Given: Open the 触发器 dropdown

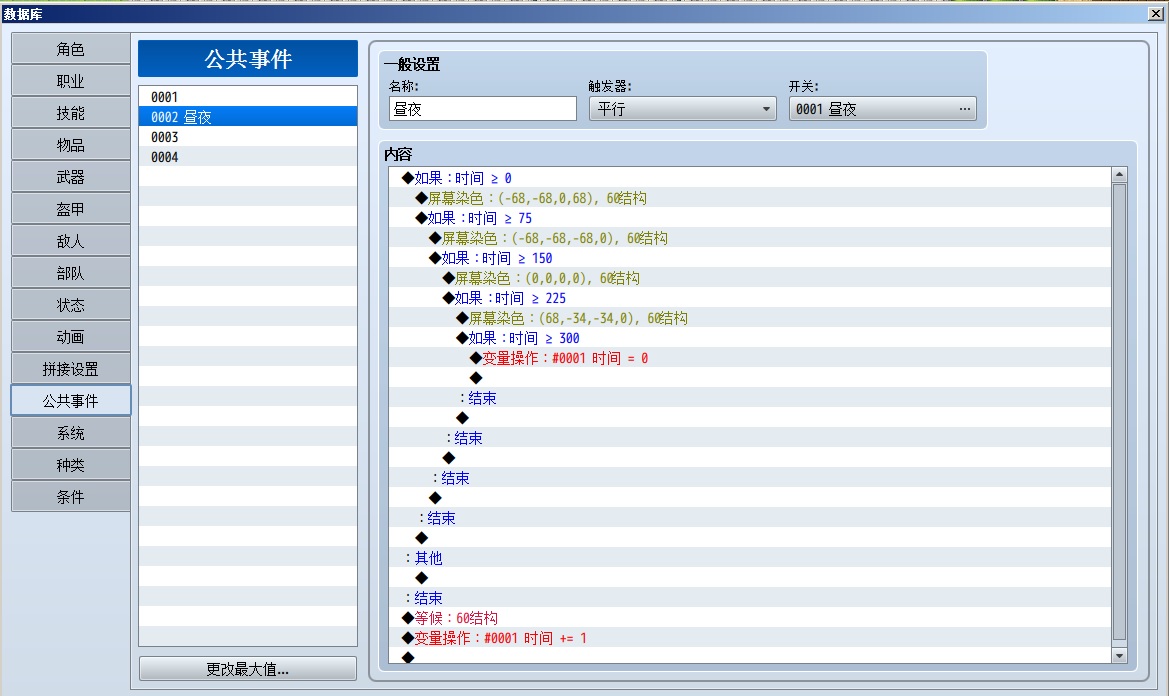Looking at the screenshot, I should (682, 109).
